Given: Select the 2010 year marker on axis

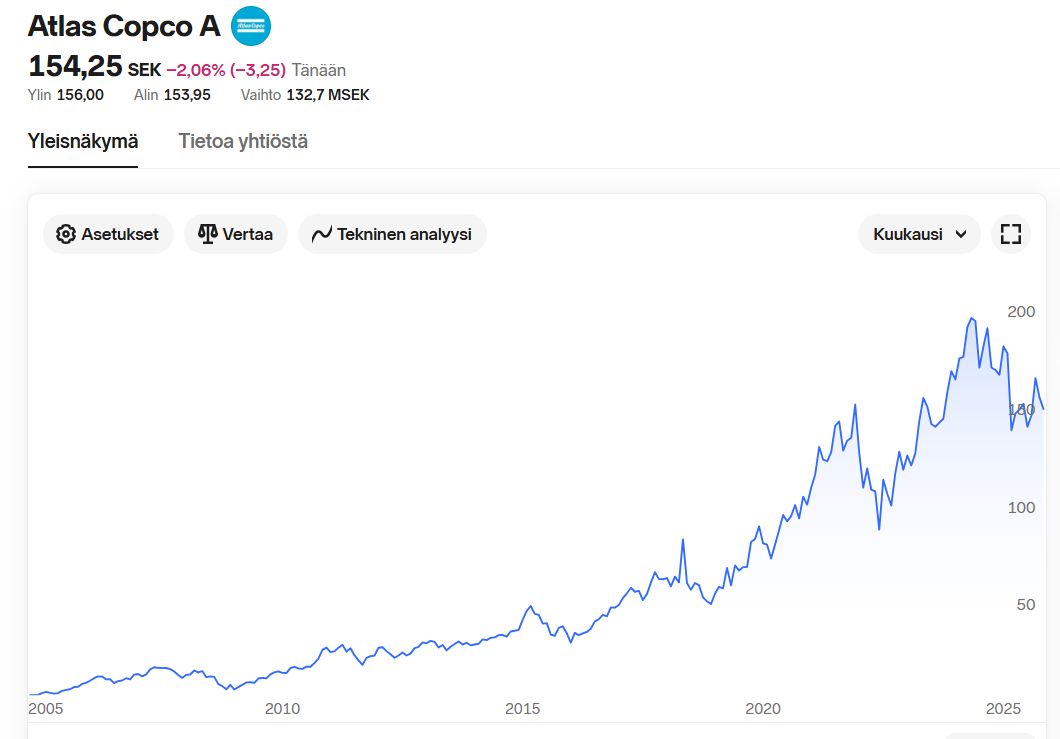Looking at the screenshot, I should [x=282, y=709].
